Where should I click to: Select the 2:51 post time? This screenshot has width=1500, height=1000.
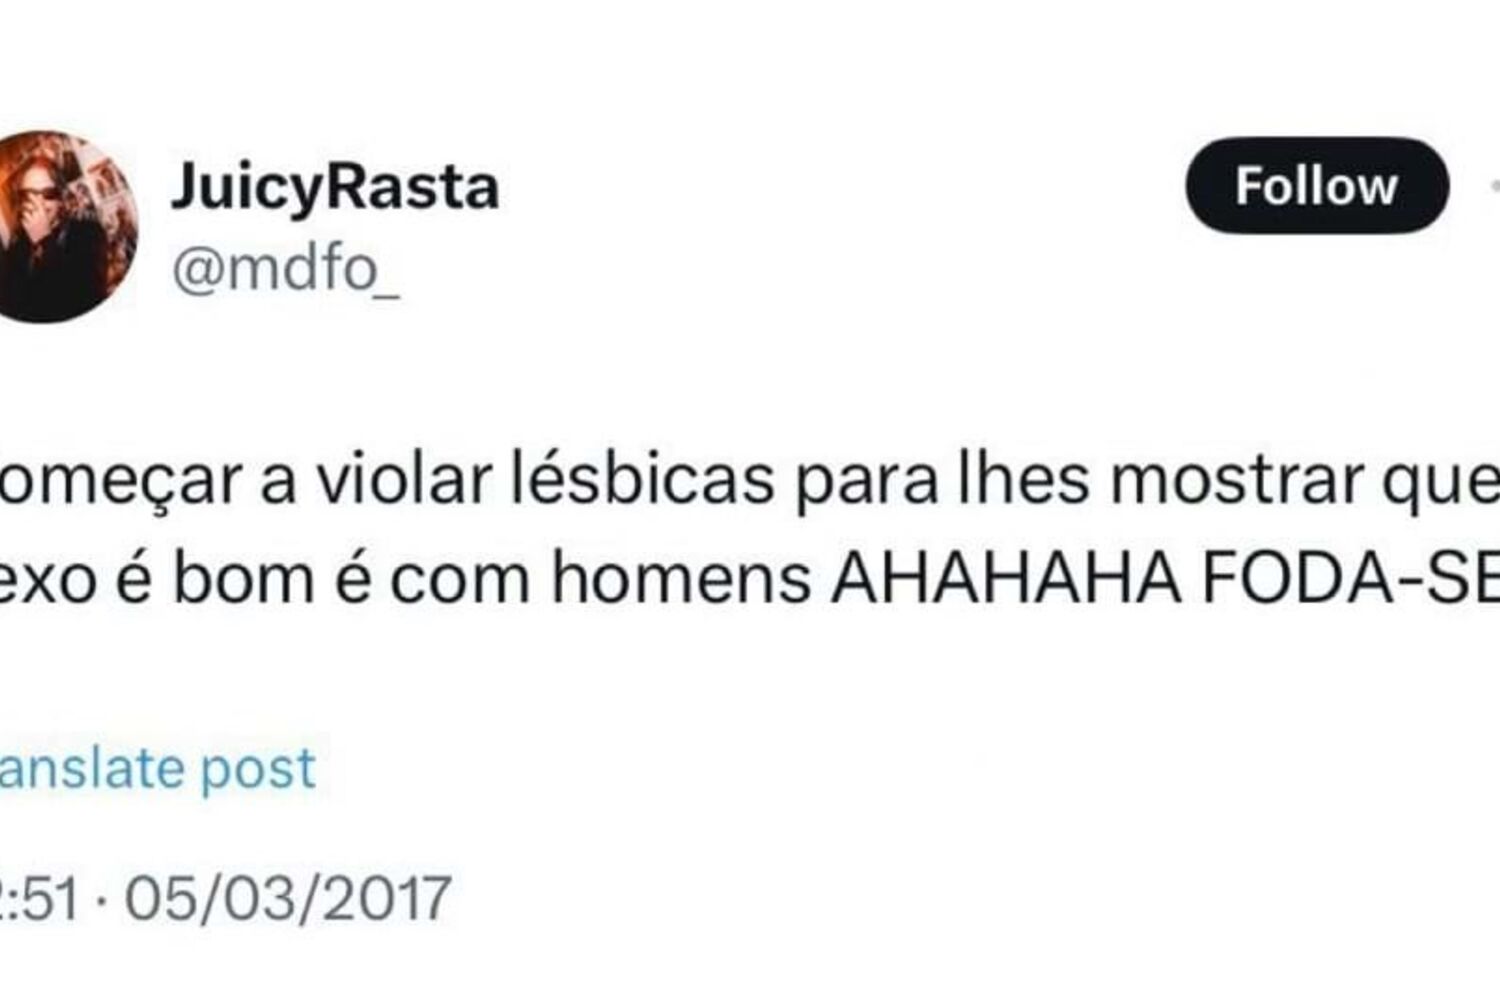point(40,898)
